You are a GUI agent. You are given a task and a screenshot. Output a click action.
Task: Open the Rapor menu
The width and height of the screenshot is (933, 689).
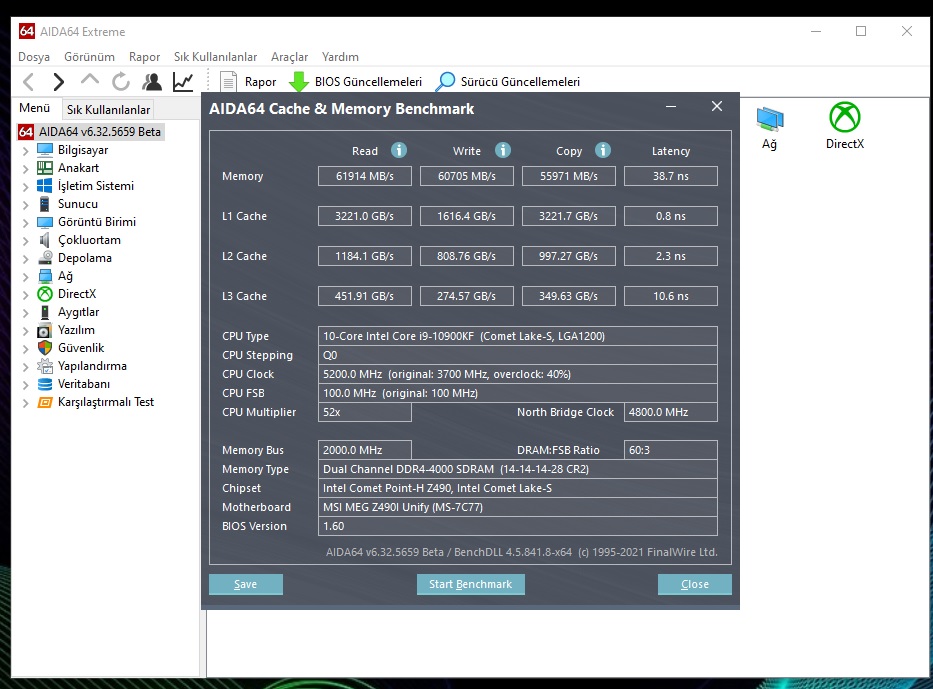tap(145, 57)
